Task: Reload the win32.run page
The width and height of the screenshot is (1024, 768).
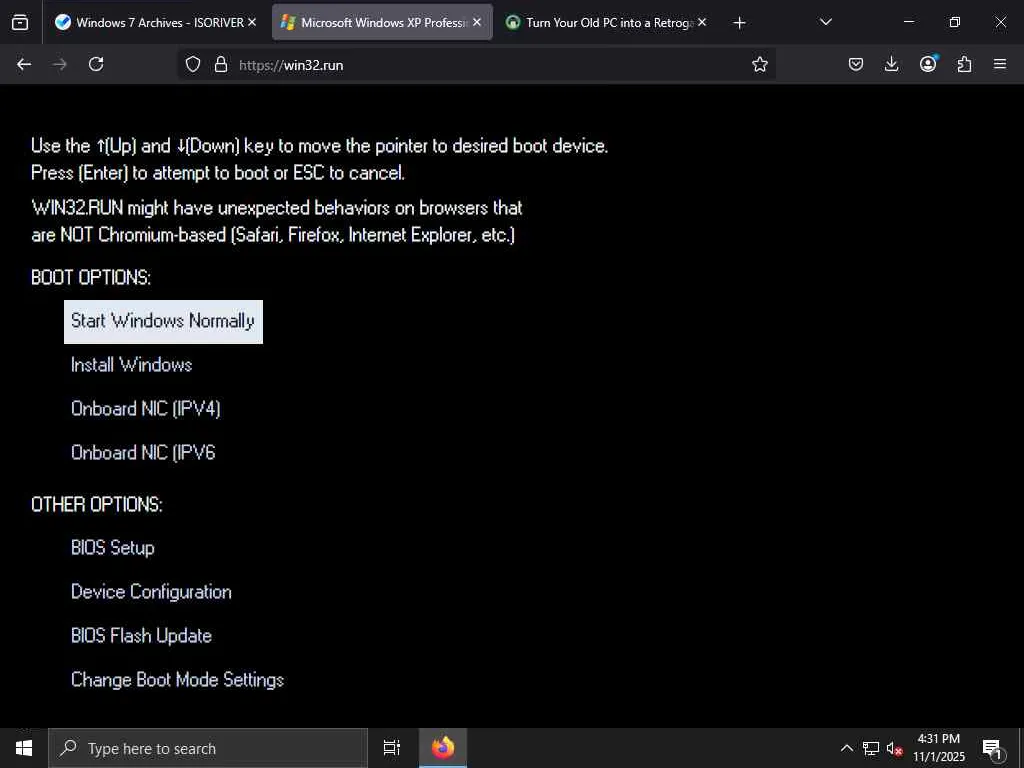Action: (x=96, y=64)
